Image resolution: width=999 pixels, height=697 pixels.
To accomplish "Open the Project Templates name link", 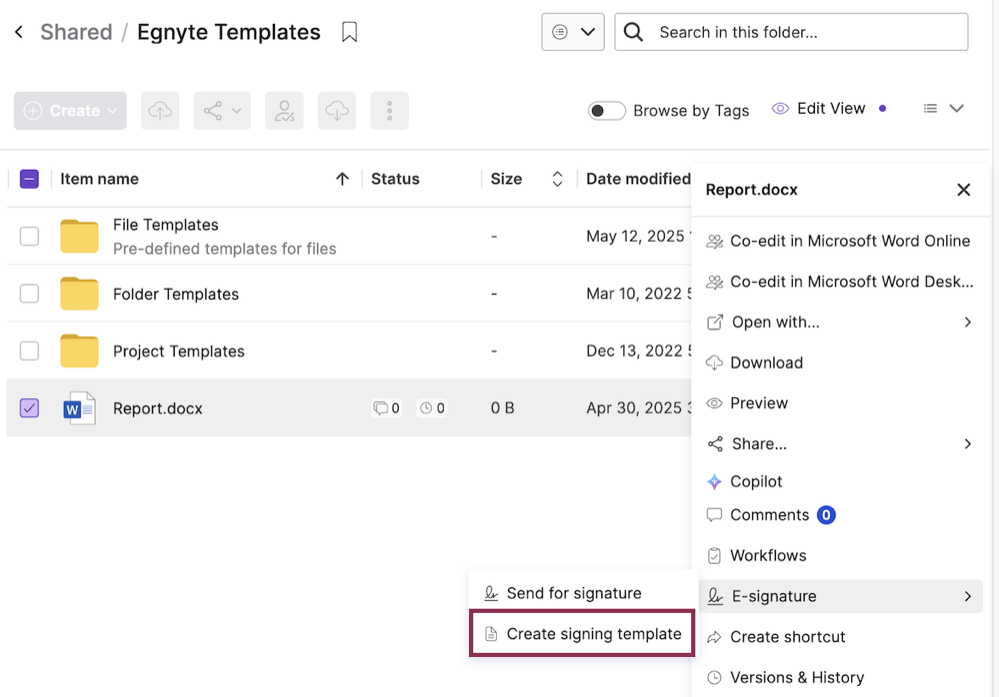I will point(178,352).
